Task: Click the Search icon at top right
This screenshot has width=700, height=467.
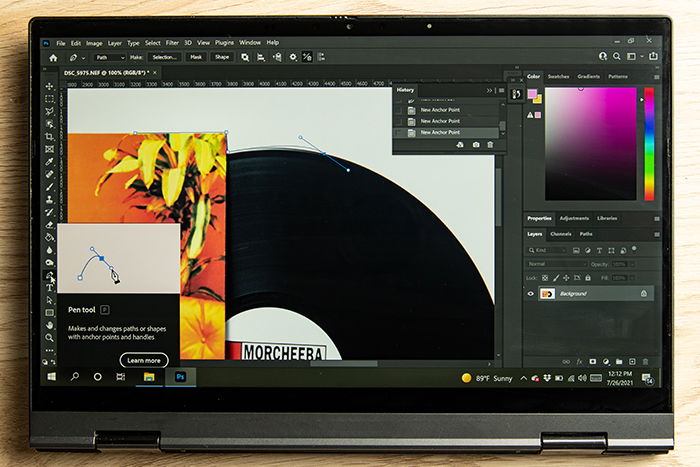Action: click(617, 56)
